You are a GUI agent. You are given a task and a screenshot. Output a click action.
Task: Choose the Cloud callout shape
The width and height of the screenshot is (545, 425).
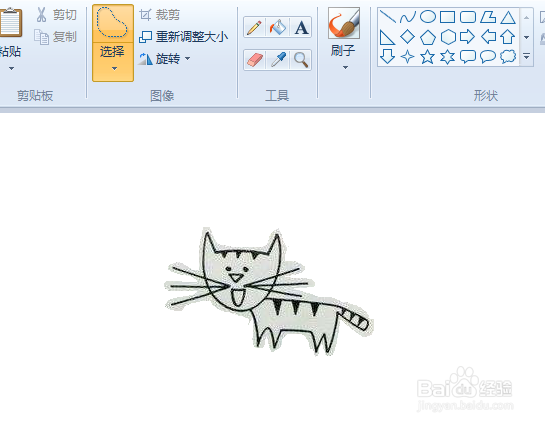508,56
